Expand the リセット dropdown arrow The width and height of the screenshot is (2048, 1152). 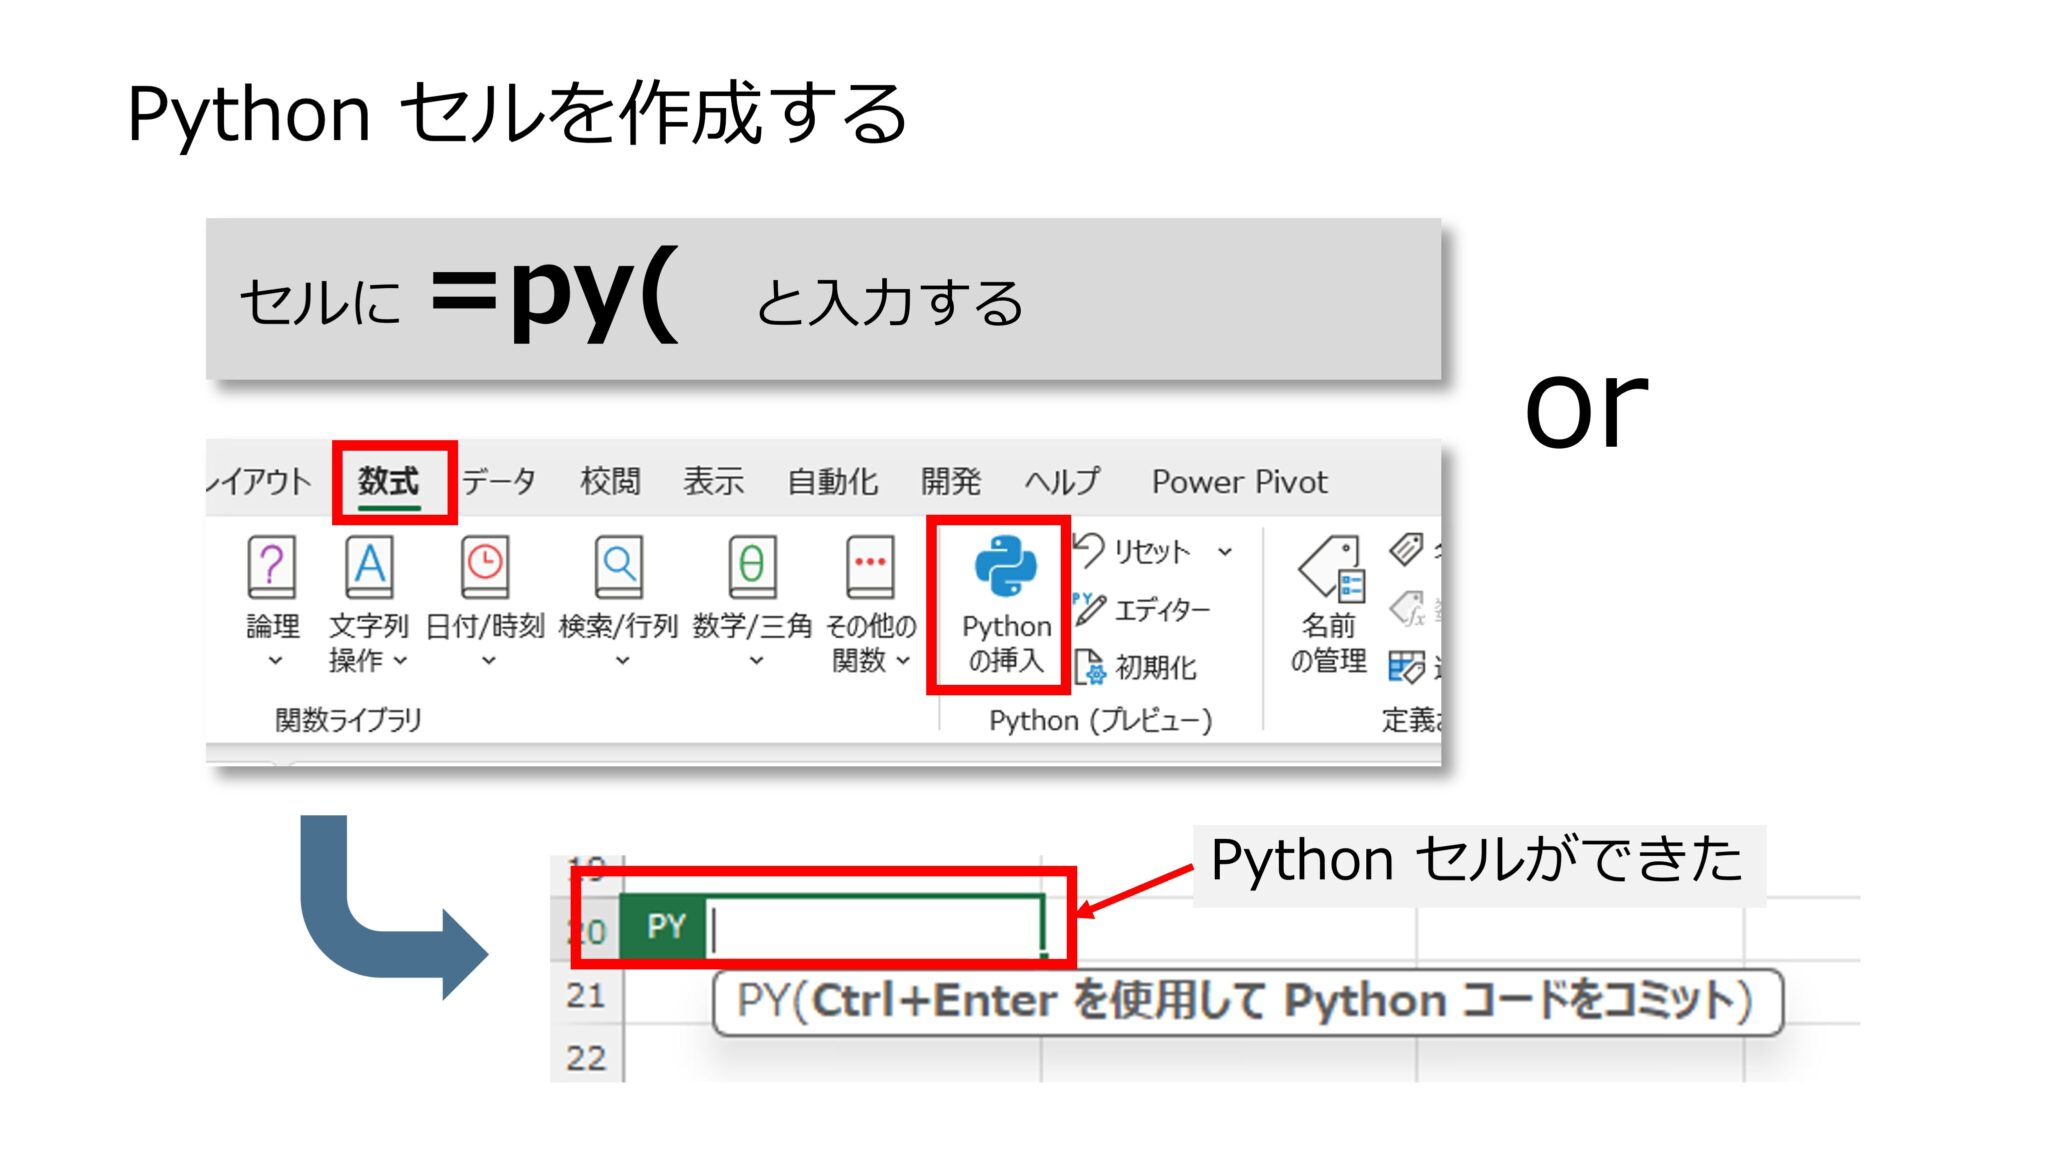1225,551
